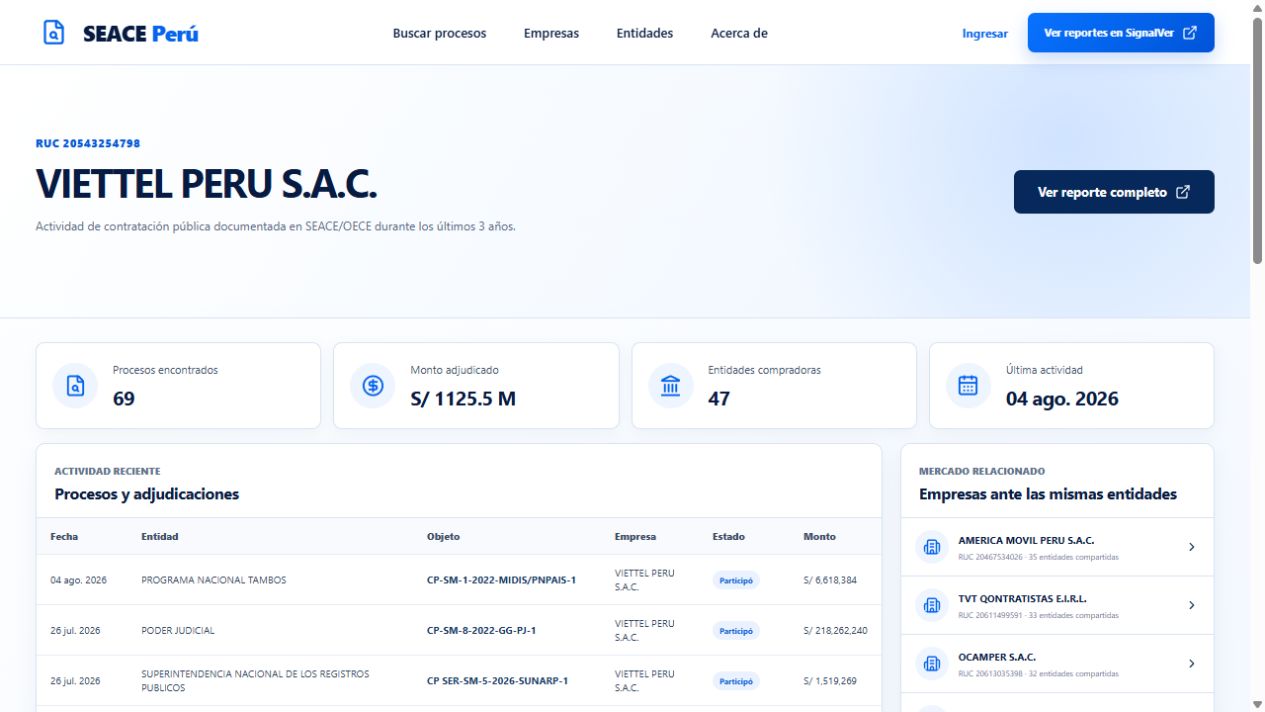Open AMERICA MOVIL PERU S.A.C. company link
The width and height of the screenshot is (1265, 712).
pos(1057,547)
